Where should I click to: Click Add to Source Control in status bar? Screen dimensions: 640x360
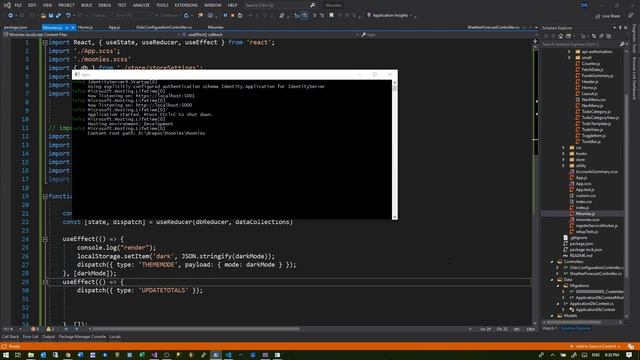click(x=595, y=347)
